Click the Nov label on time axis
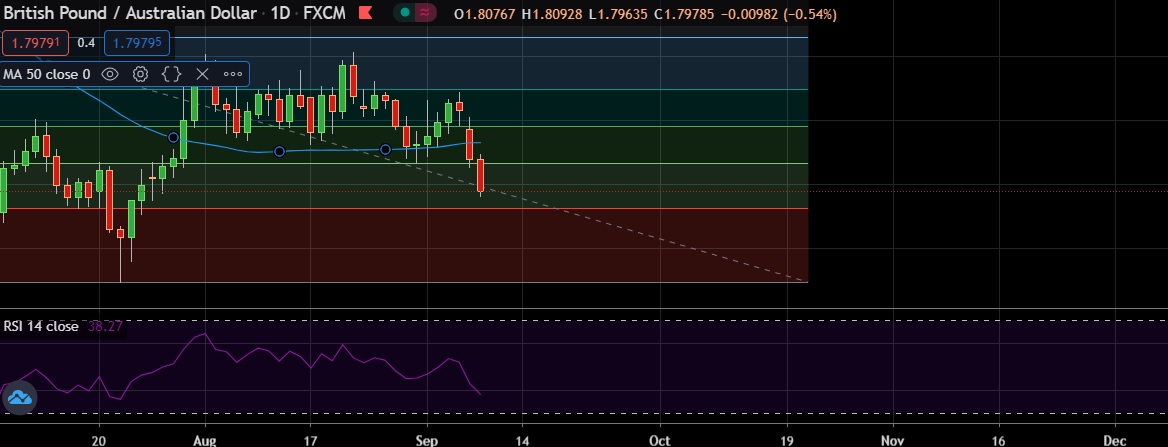1168x447 pixels. click(892, 441)
